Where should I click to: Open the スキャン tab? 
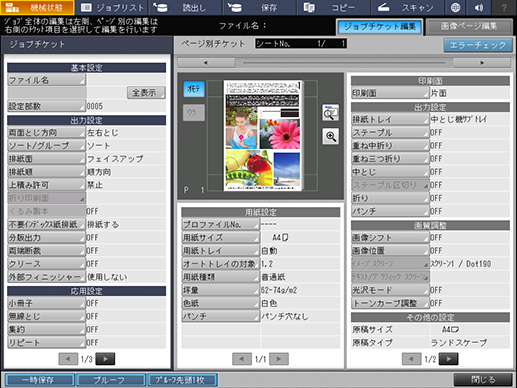click(x=407, y=7)
